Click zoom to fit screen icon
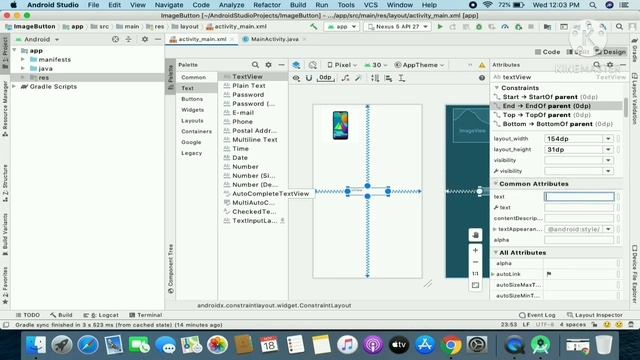Image resolution: width=640 pixels, height=360 pixels. (x=476, y=285)
